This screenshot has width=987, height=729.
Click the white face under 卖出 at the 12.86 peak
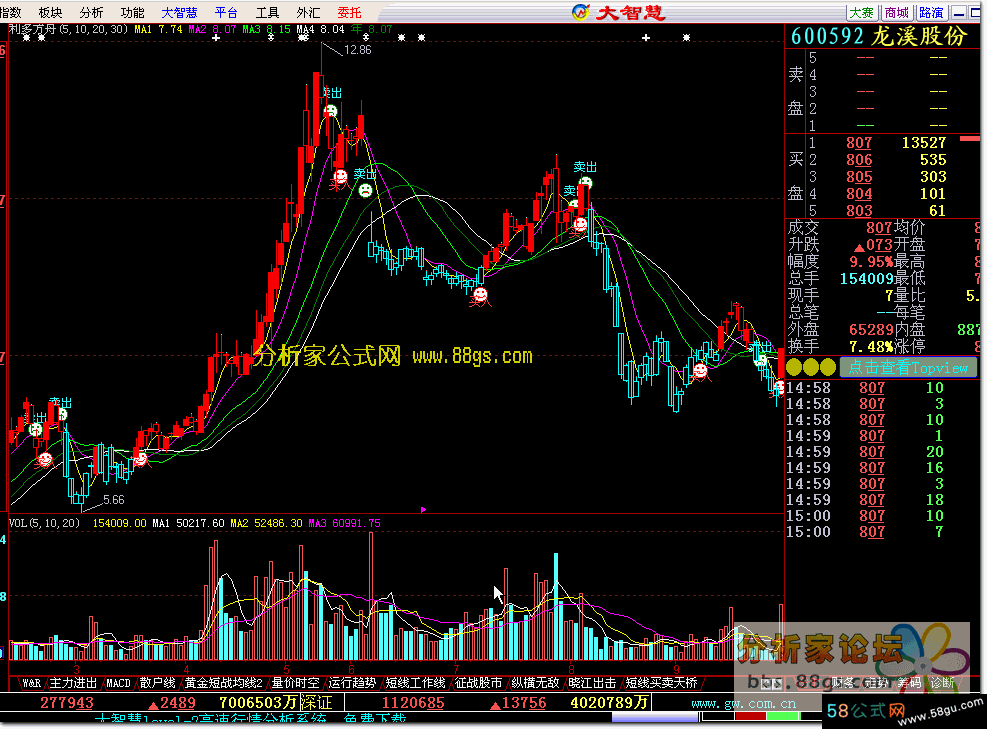pos(330,111)
